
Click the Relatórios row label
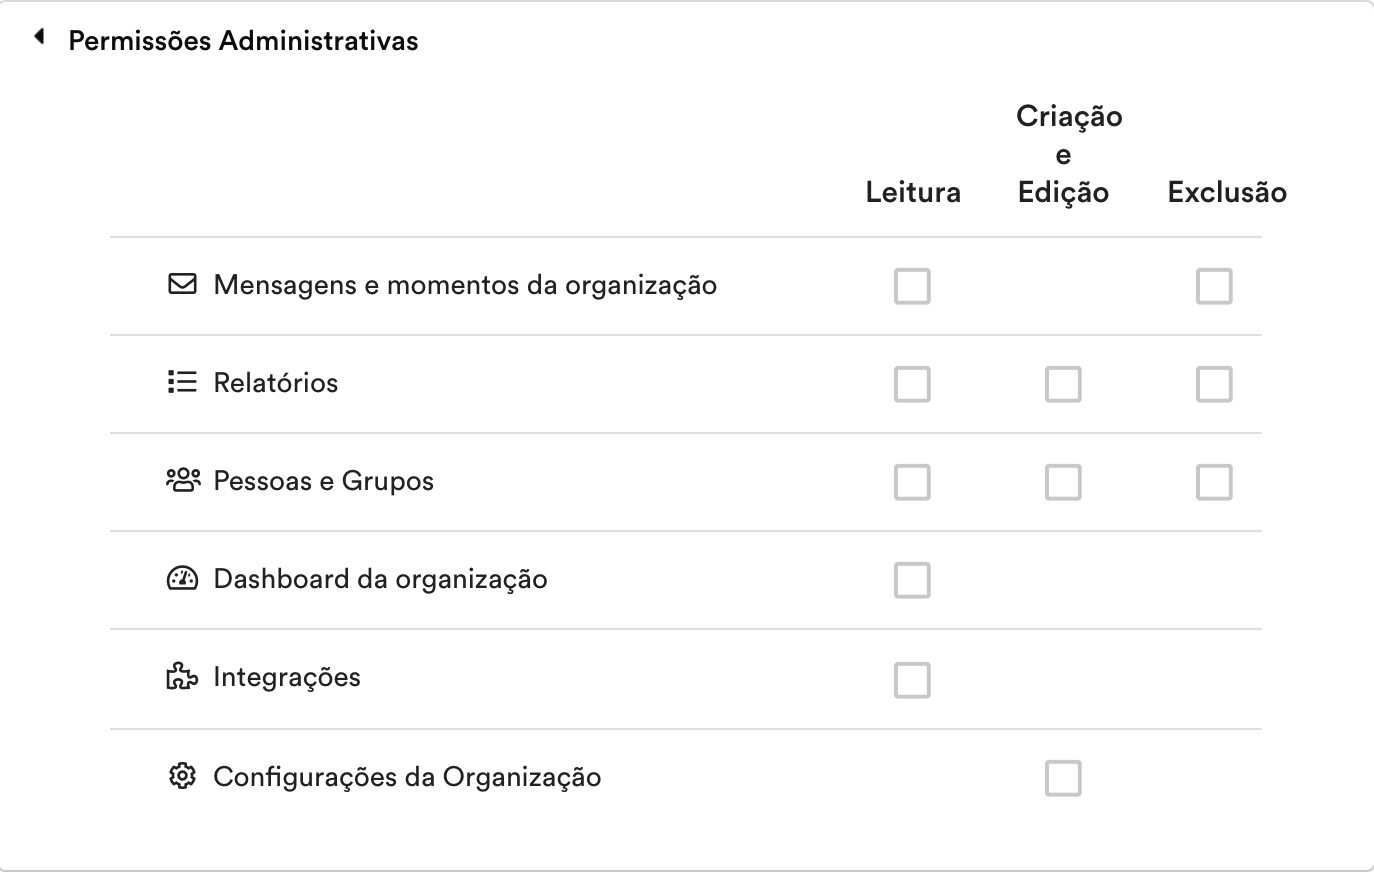point(276,383)
